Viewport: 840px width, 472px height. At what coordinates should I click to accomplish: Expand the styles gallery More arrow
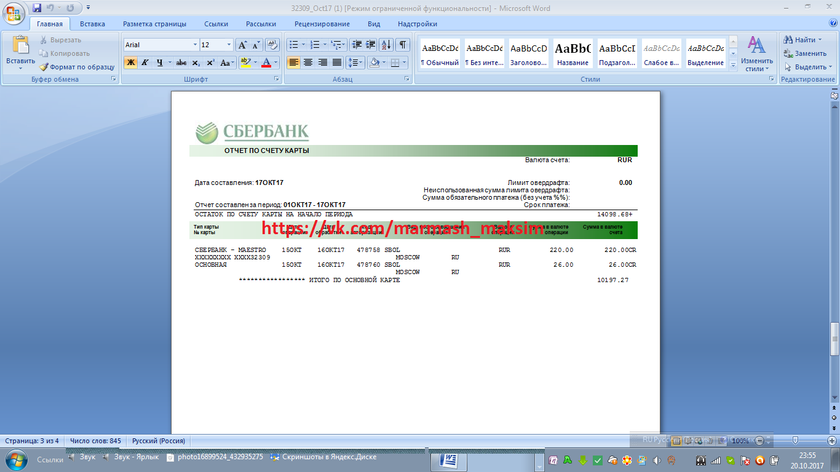[733, 64]
